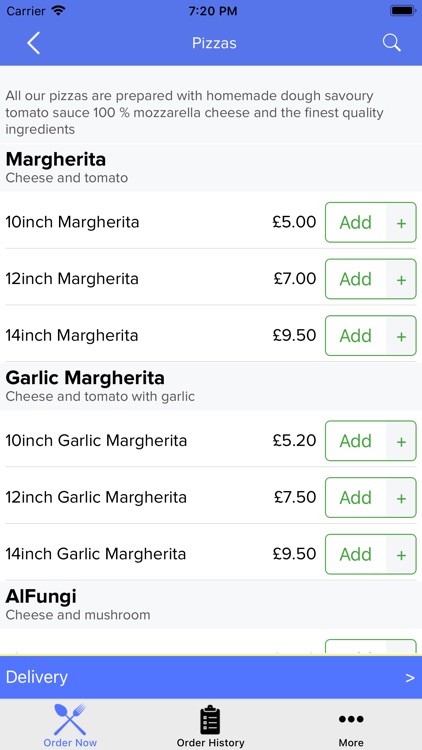
Task: Tap plus icon for 12inch Garlic Margherita
Action: coord(401,497)
